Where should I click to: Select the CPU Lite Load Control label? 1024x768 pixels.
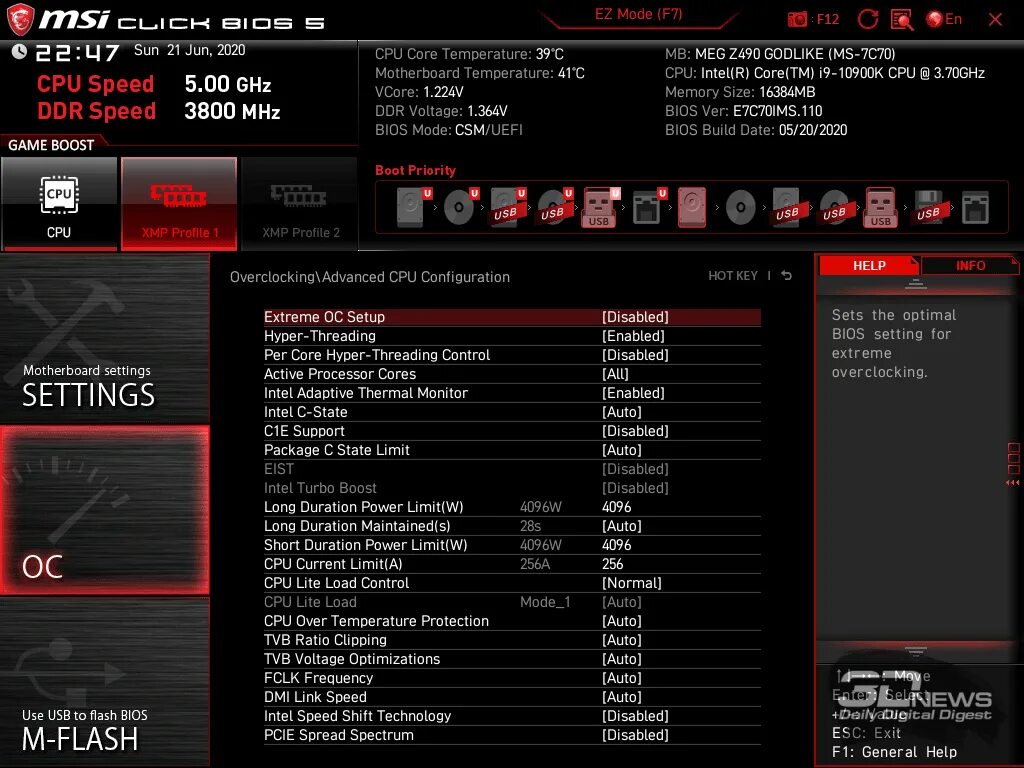336,583
